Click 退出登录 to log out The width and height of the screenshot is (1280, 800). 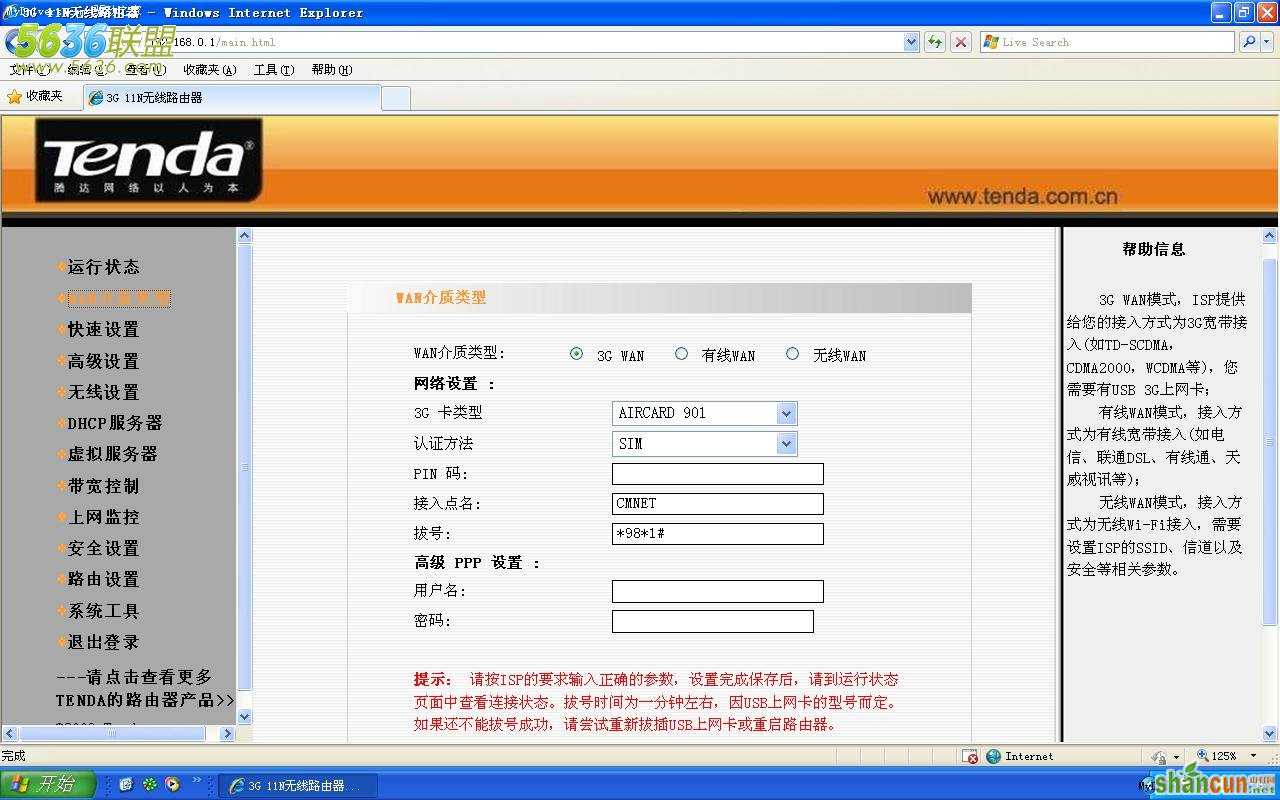pos(103,642)
